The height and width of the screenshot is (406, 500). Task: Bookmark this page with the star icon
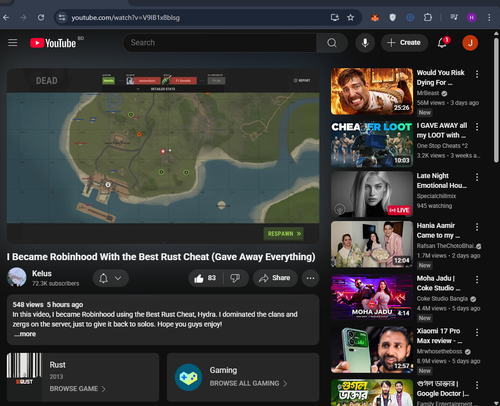pyautogui.click(x=350, y=17)
